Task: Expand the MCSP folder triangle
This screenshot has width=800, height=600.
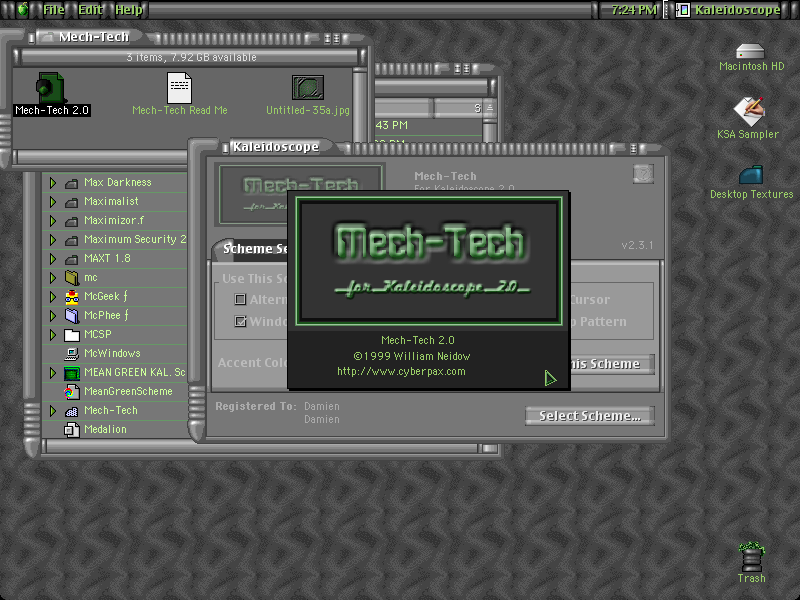Action: (53, 335)
